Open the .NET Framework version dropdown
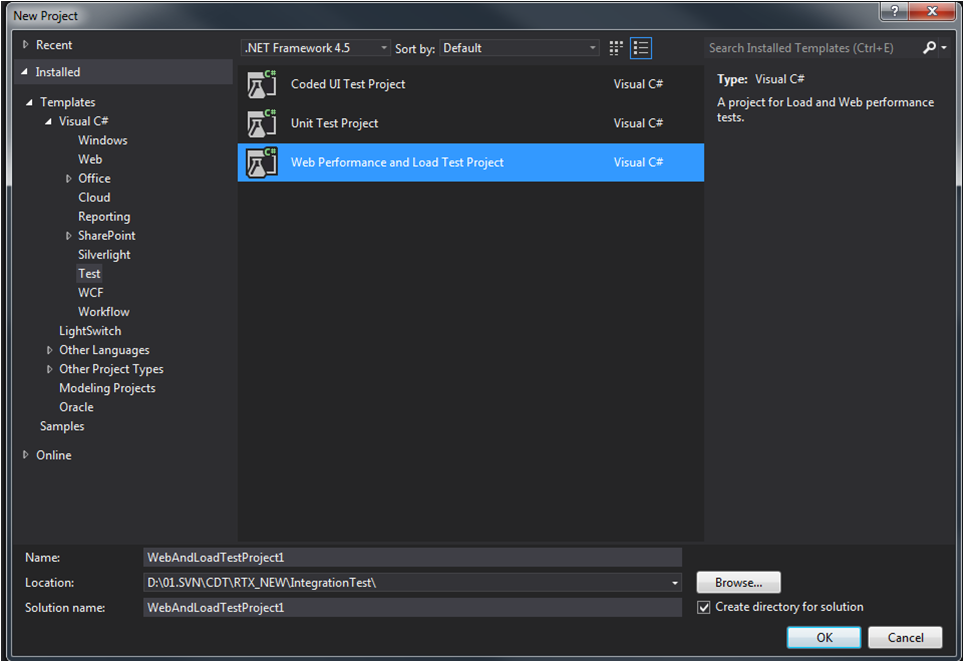Image resolution: width=964 pixels, height=662 pixels. click(x=316, y=48)
